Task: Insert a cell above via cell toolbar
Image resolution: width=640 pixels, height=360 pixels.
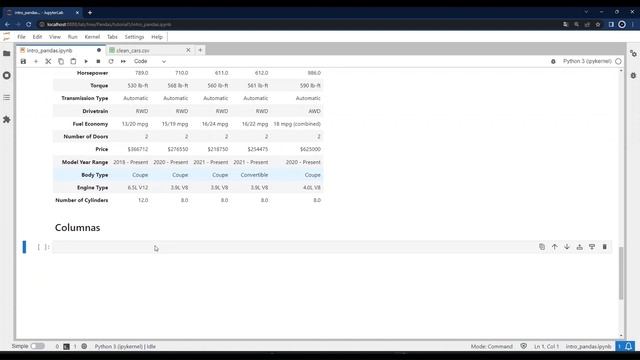Action: [x=580, y=247]
